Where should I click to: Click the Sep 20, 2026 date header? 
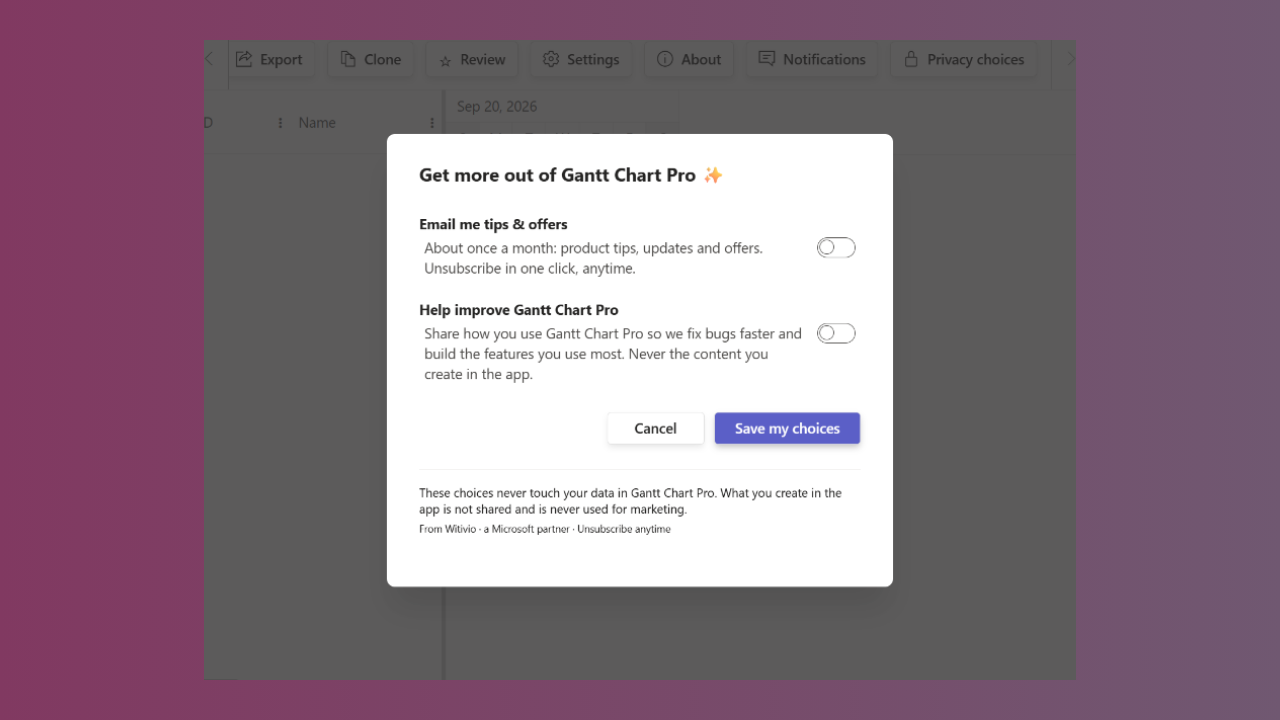[x=497, y=106]
